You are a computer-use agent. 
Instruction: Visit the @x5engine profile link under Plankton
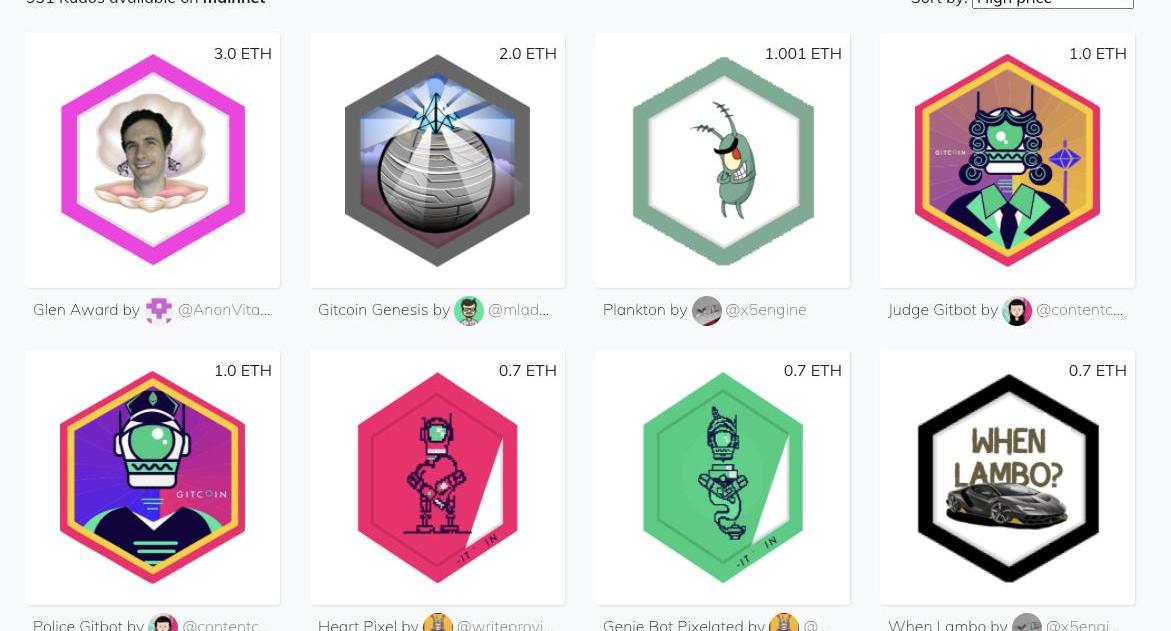765,310
